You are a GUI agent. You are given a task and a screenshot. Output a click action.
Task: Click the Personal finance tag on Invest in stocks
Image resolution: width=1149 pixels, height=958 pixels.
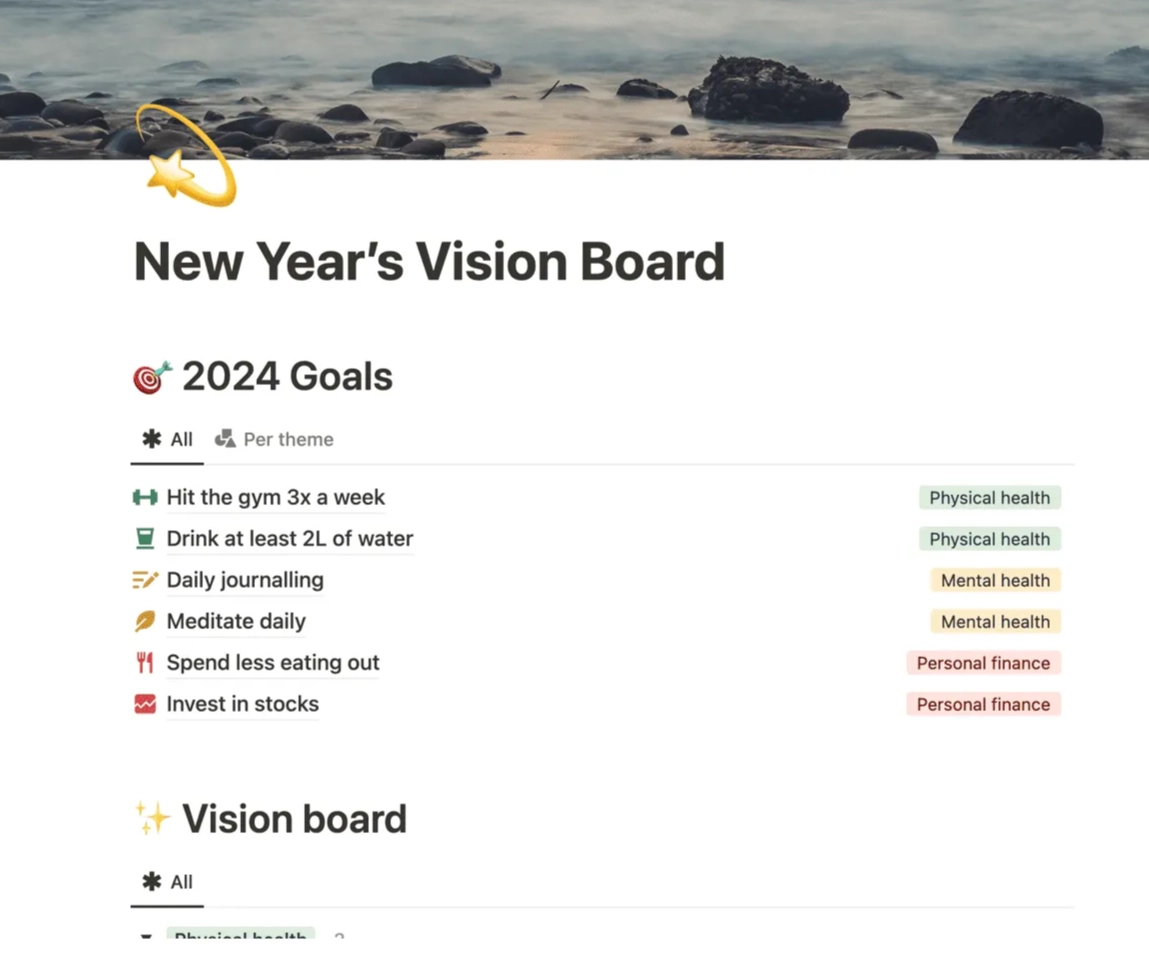[x=982, y=704]
